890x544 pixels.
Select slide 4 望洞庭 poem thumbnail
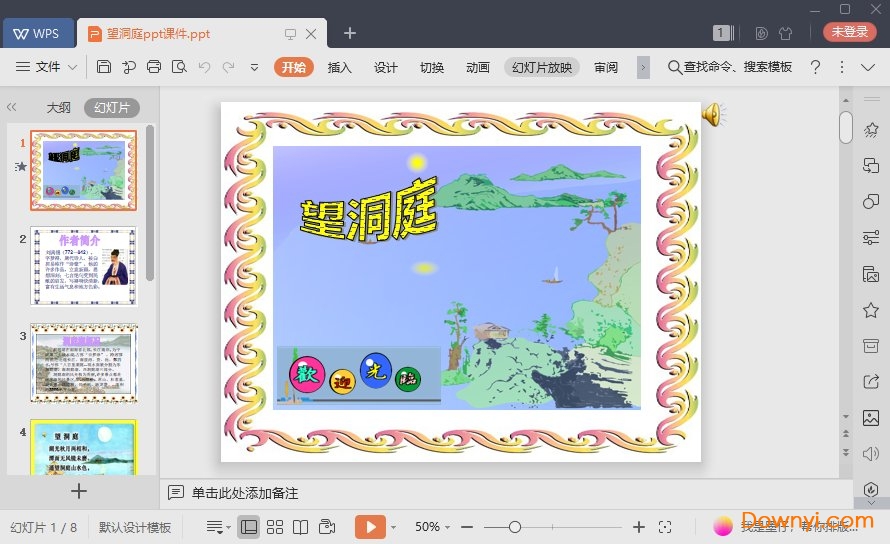pos(83,447)
